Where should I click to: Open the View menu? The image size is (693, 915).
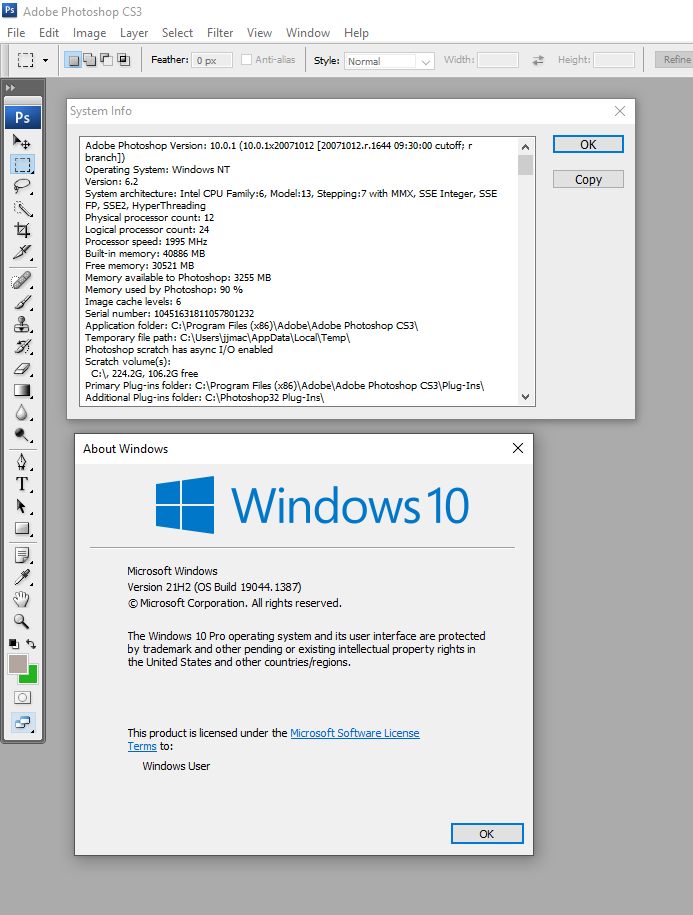[x=259, y=33]
